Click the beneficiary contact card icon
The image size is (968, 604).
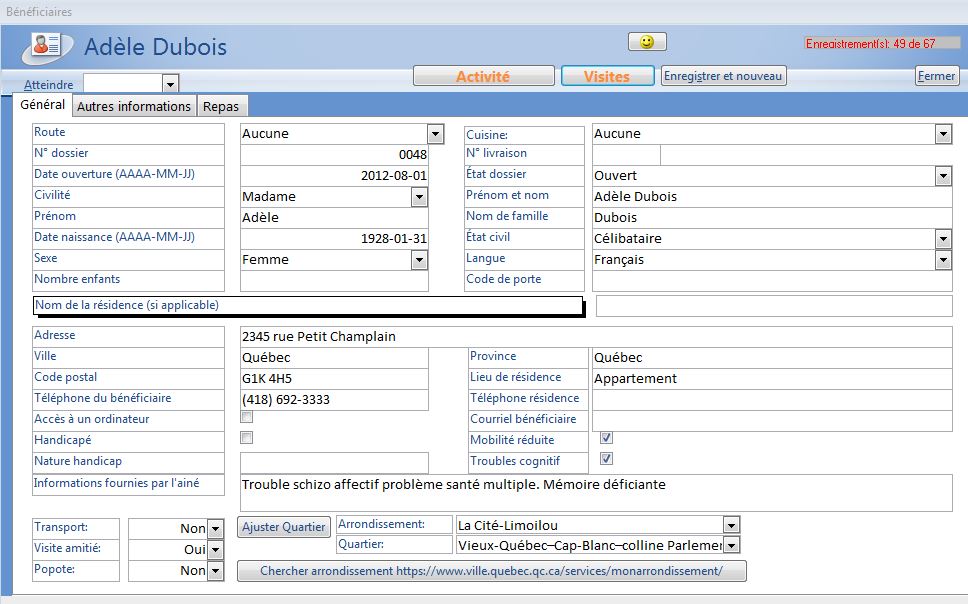47,46
